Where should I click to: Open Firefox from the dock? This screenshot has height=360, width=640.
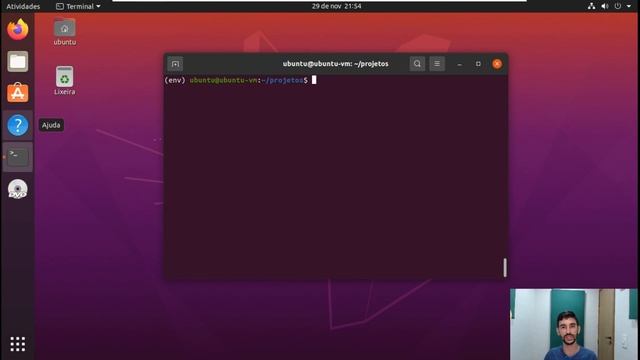tap(18, 30)
